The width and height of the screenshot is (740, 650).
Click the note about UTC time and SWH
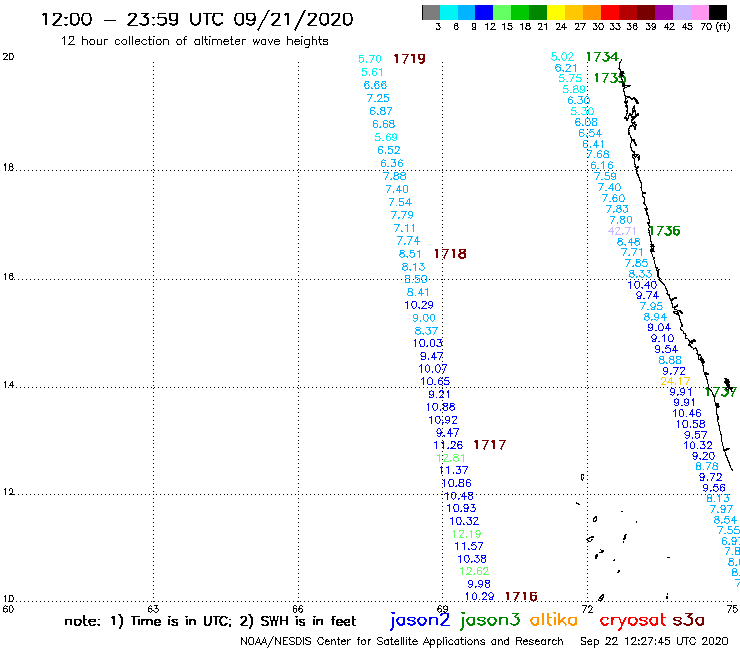[x=210, y=621]
